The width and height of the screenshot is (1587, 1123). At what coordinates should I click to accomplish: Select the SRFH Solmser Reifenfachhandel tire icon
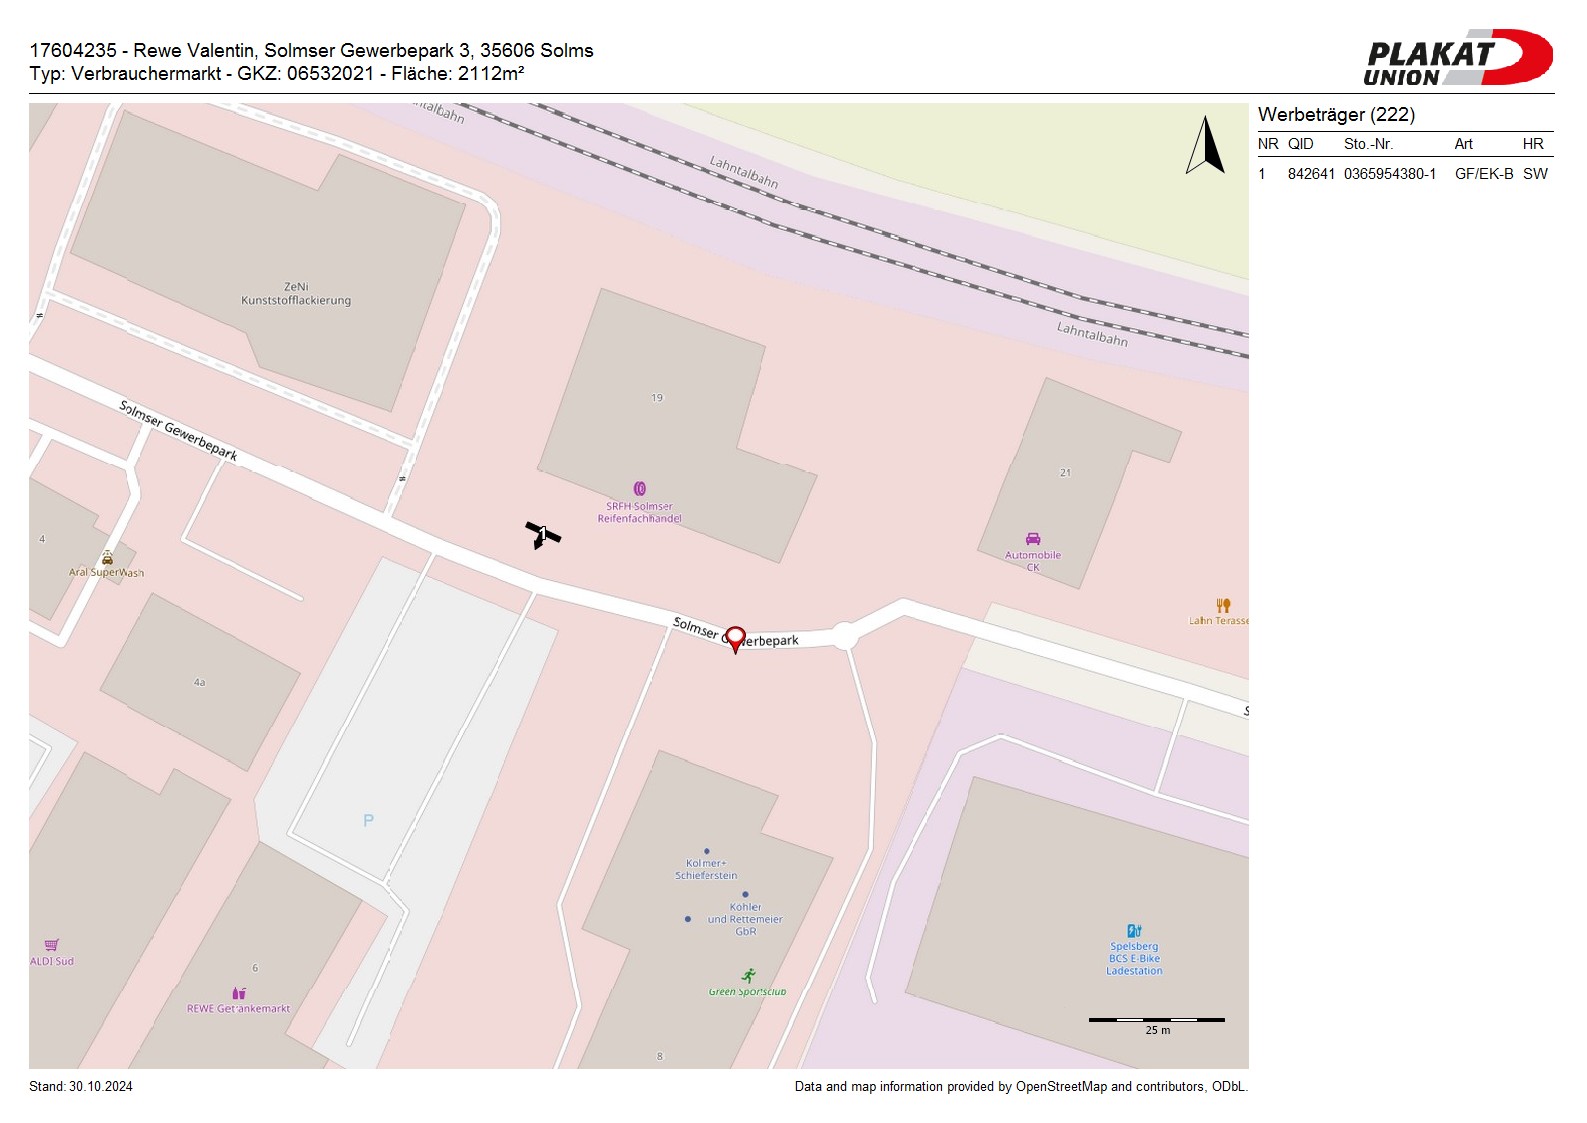[x=640, y=489]
